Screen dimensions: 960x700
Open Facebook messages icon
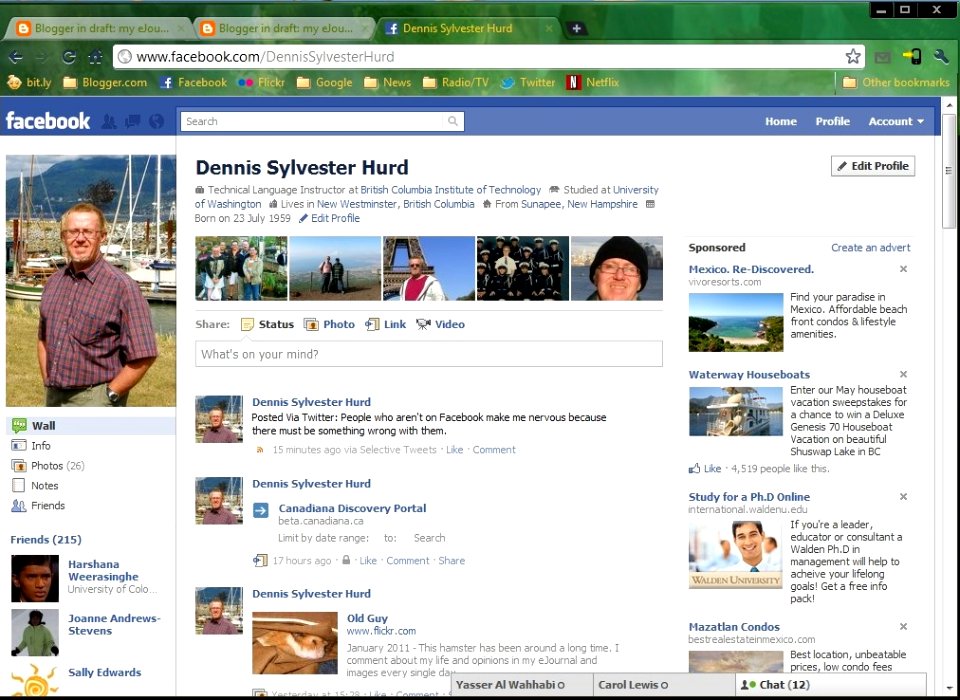[132, 121]
